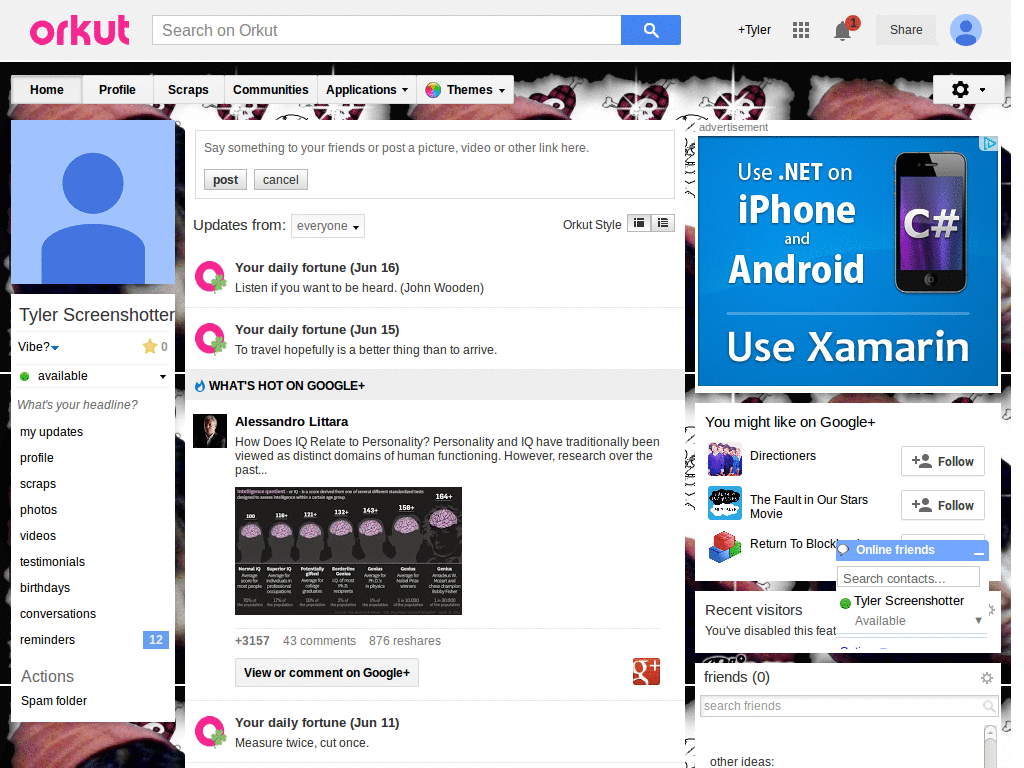Image resolution: width=1024 pixels, height=768 pixels.
Task: Click the Google+ red g+ icon
Action: (x=647, y=671)
